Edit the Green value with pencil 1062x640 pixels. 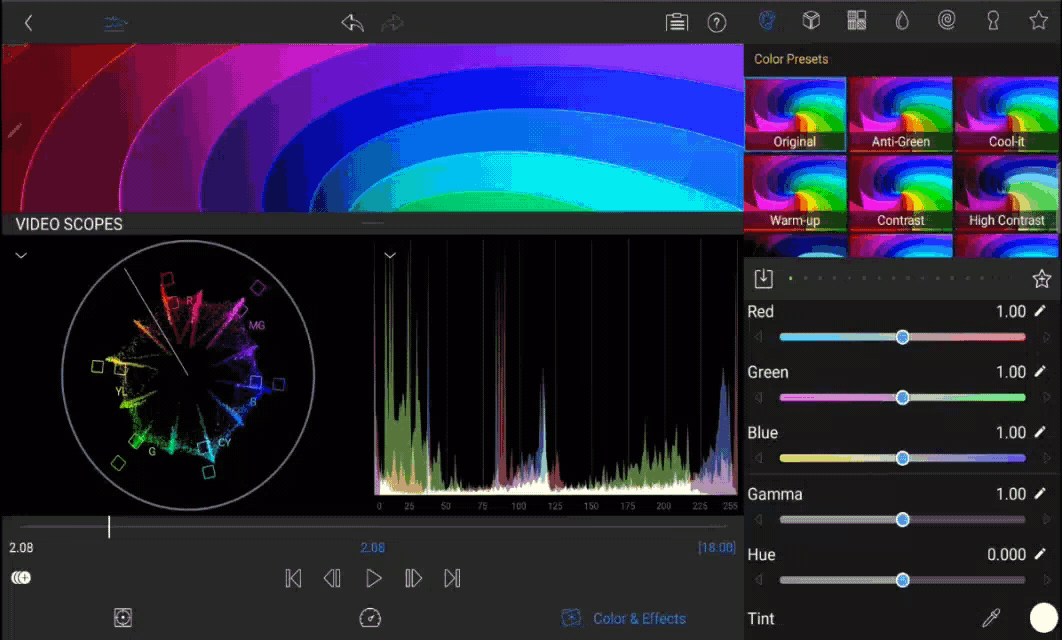point(1040,371)
